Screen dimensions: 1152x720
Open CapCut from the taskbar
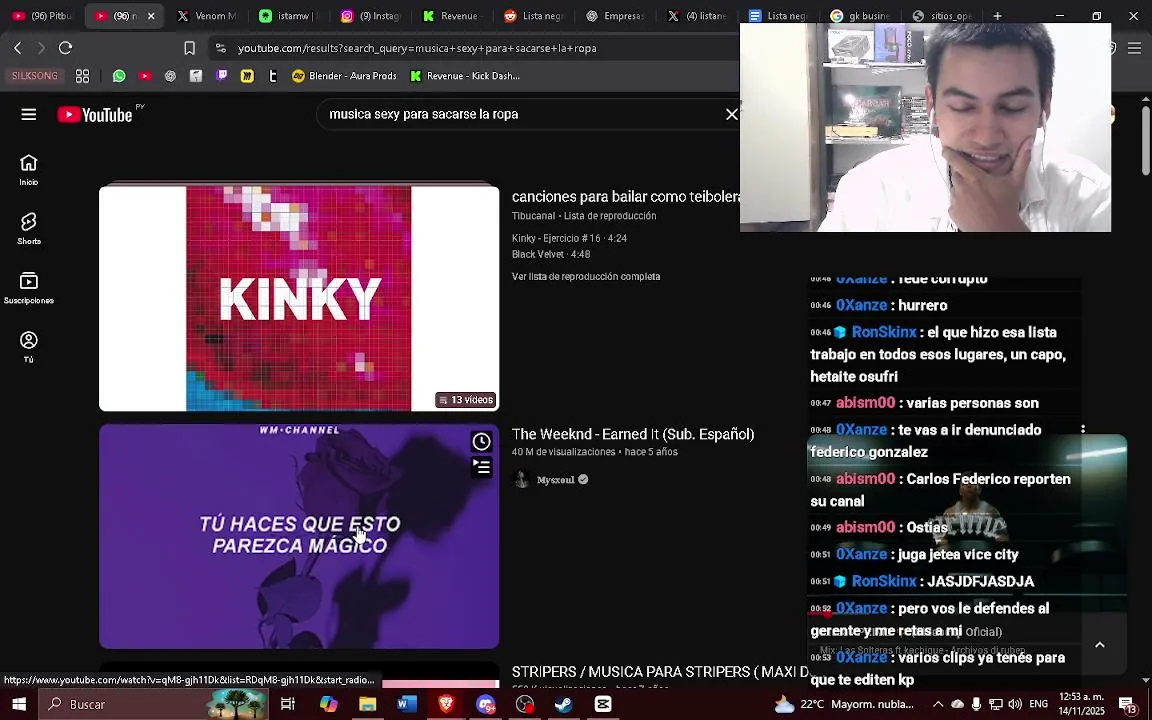pyautogui.click(x=602, y=704)
